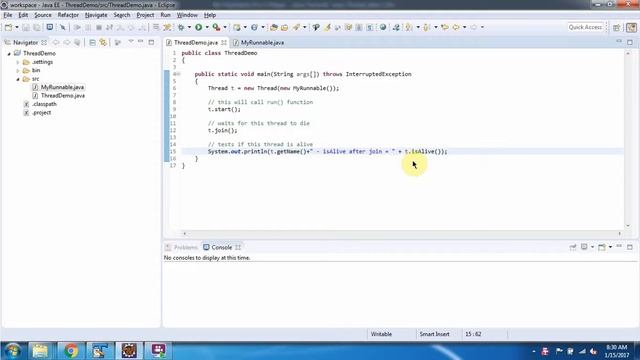Open the Window menu
The width and height of the screenshot is (640, 360).
[187, 15]
